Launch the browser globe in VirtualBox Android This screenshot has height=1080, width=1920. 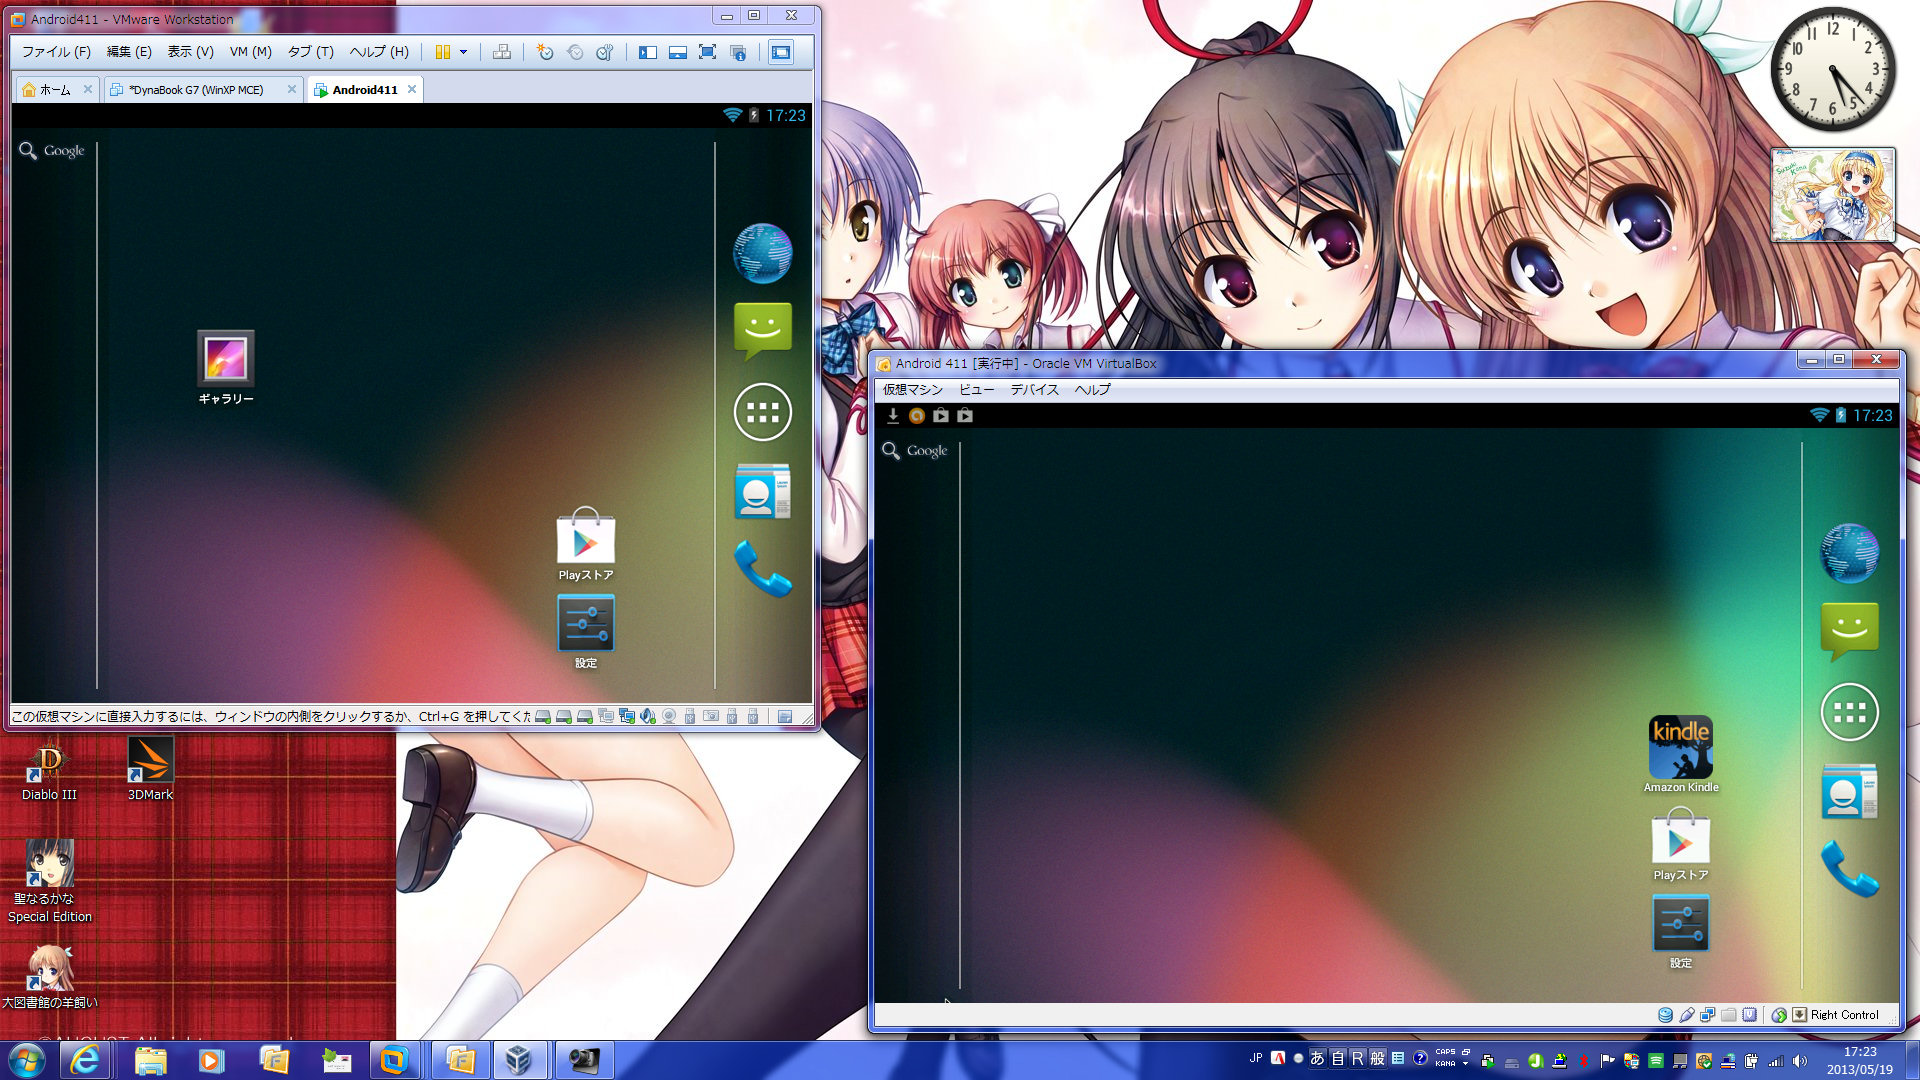(1849, 553)
